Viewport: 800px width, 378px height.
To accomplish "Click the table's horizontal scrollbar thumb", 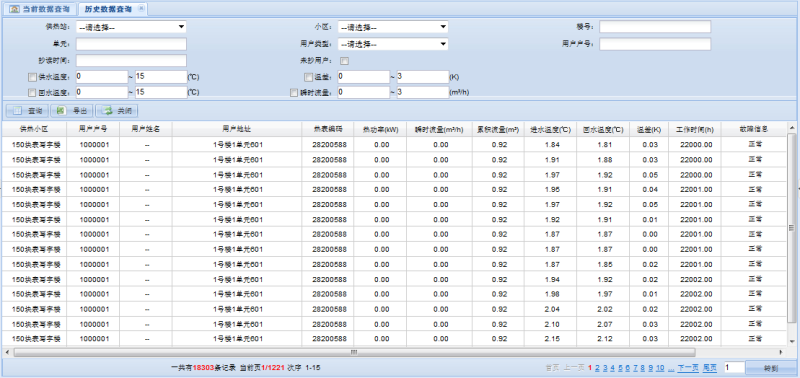I will (354, 352).
